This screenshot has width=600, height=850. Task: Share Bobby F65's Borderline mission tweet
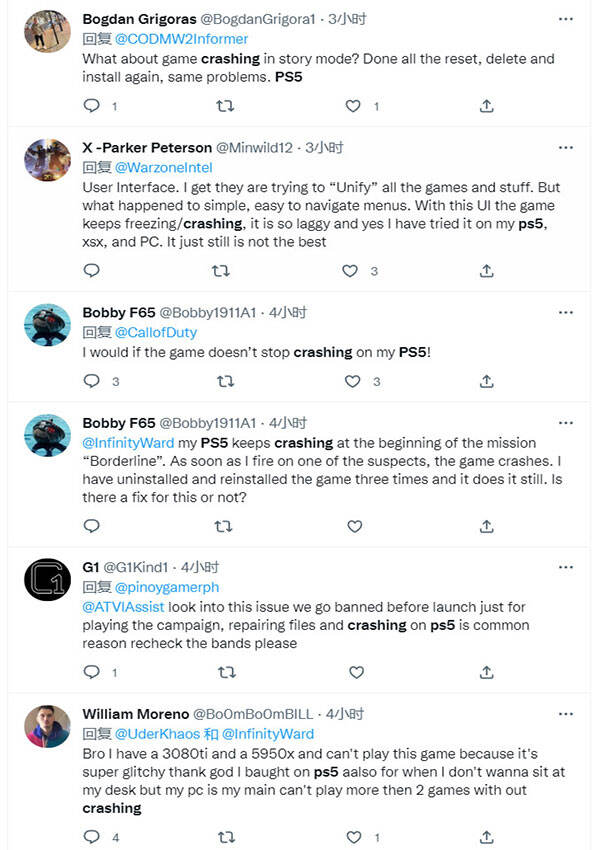486,526
